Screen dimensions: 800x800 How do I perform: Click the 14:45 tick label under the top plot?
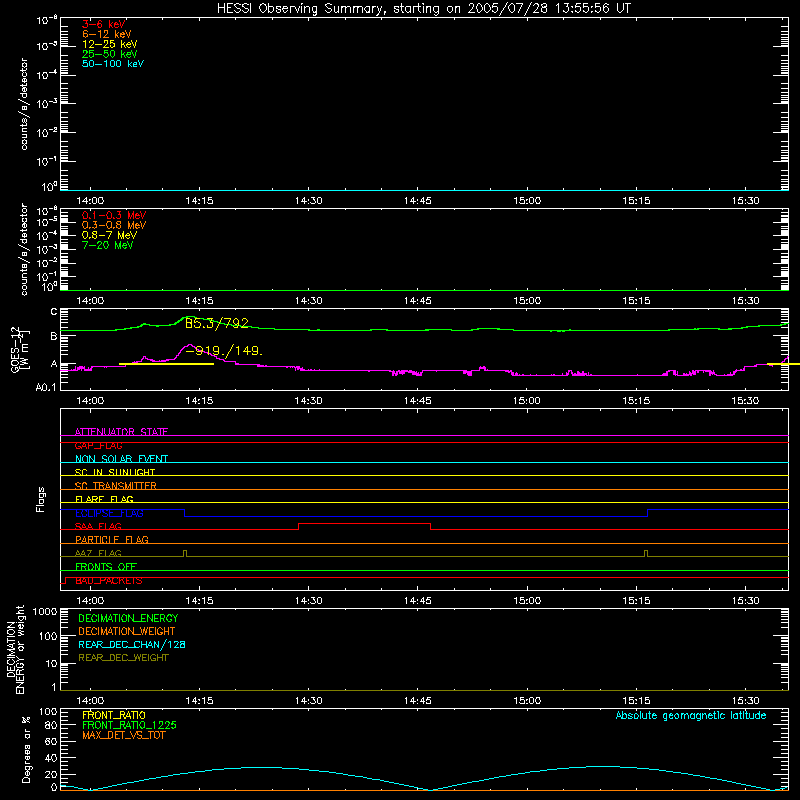pos(417,201)
